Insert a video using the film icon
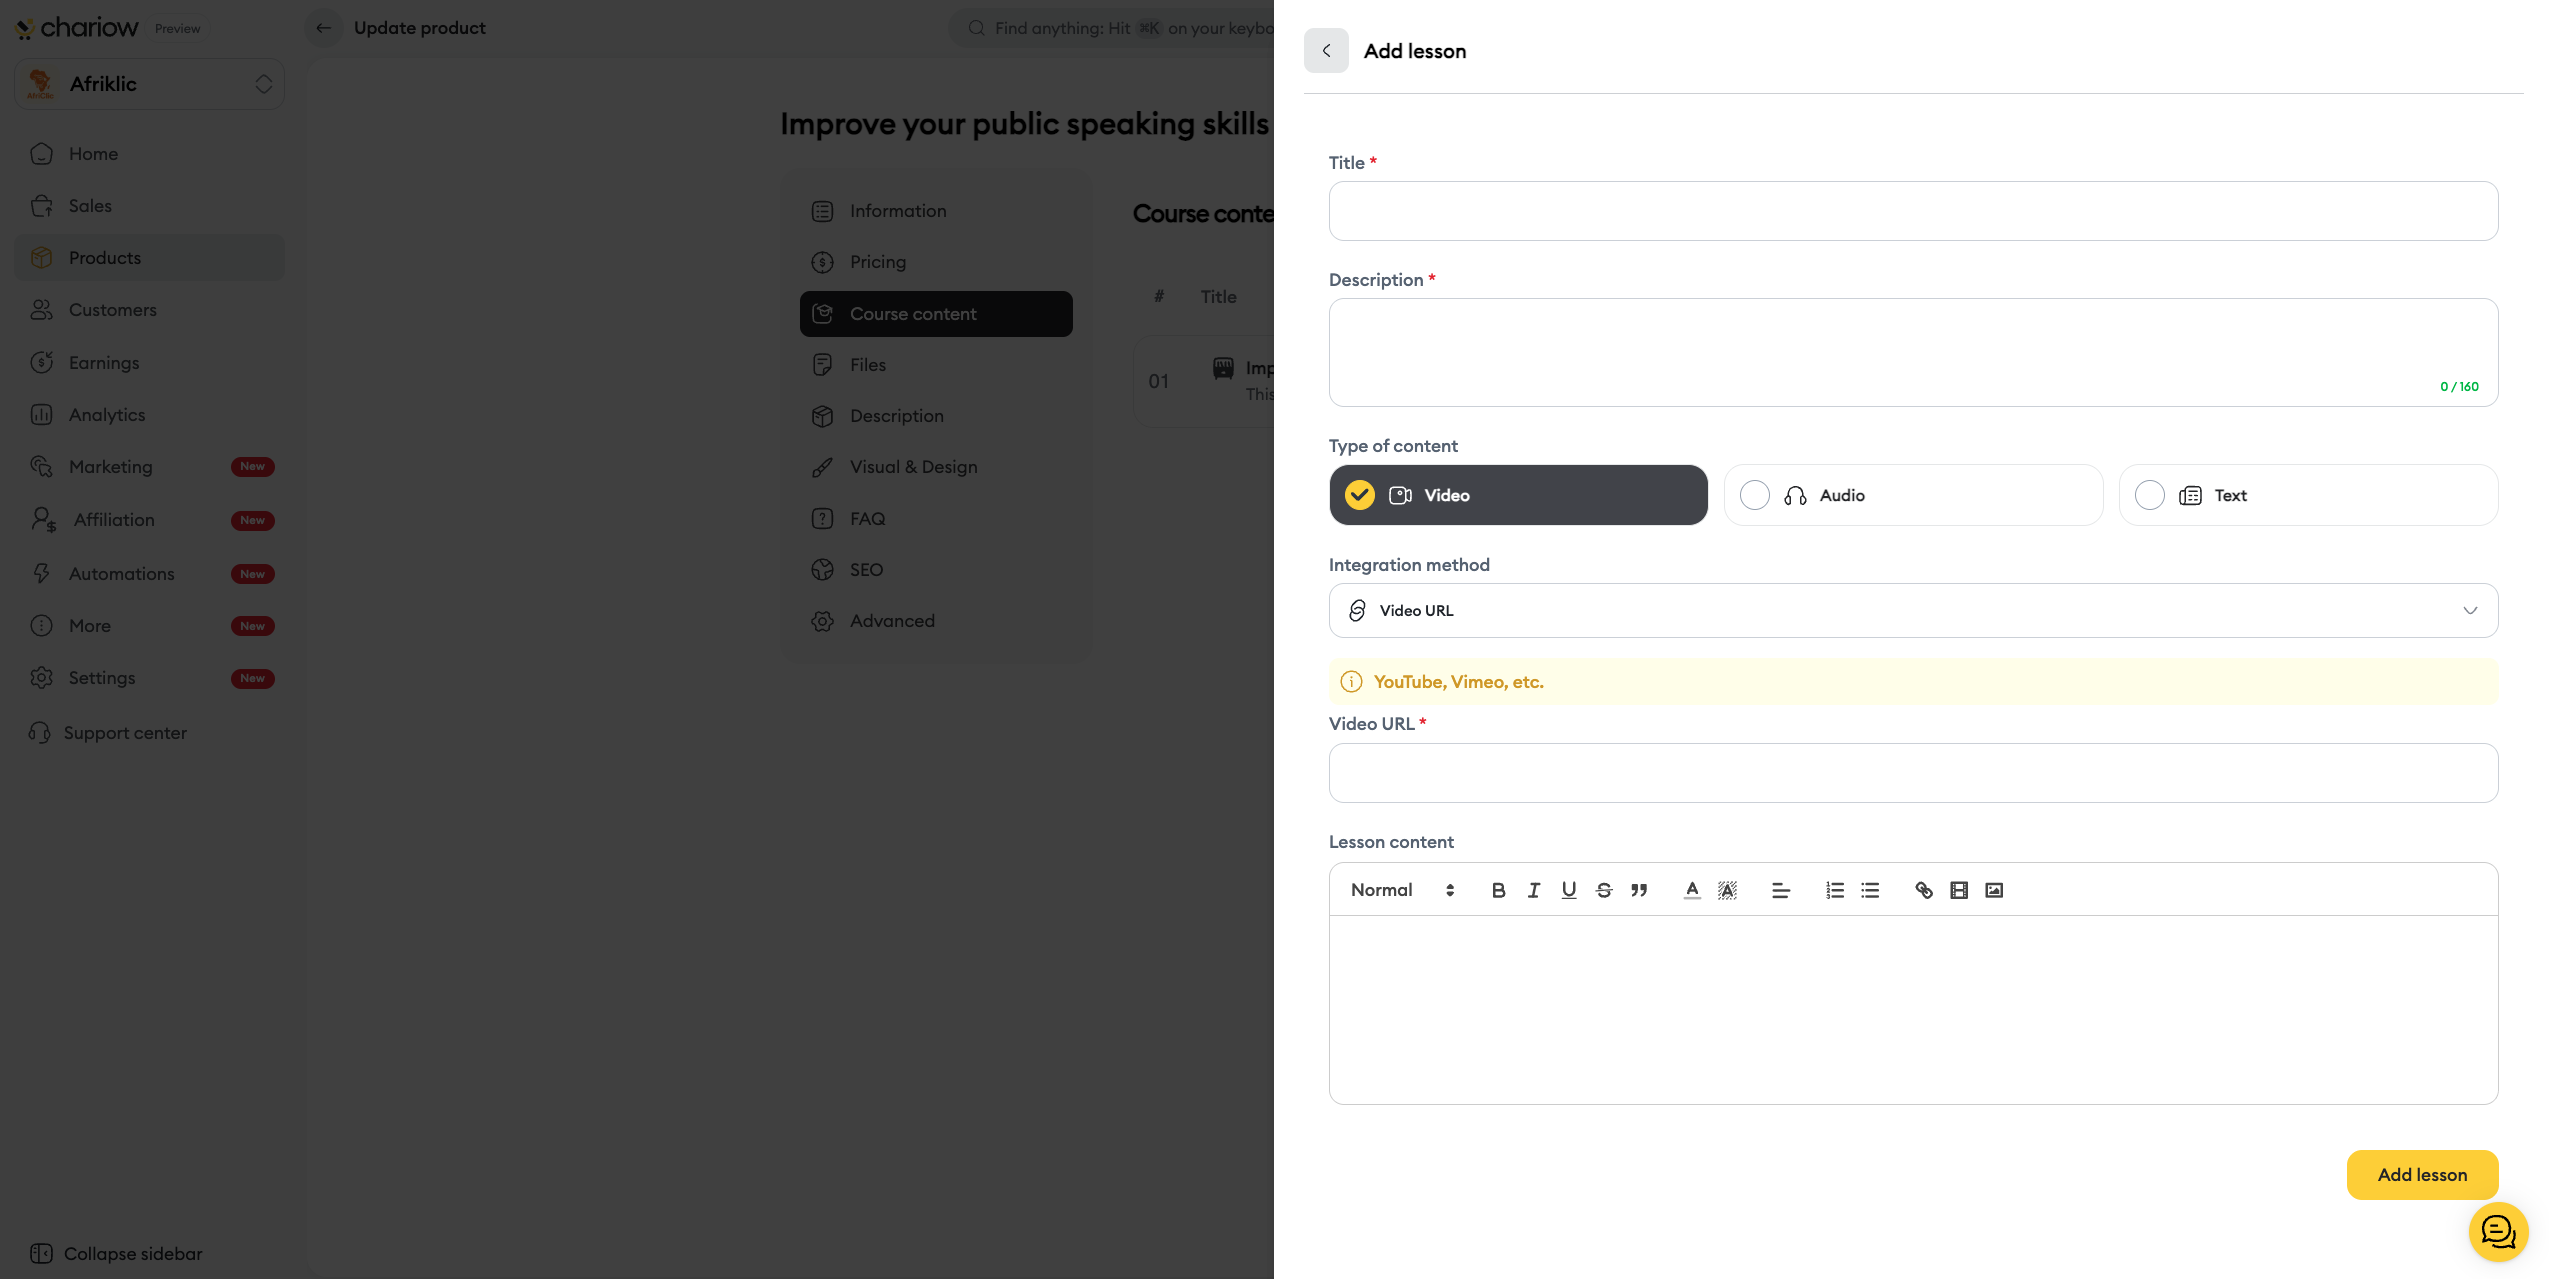2549x1279 pixels. pyautogui.click(x=1958, y=890)
